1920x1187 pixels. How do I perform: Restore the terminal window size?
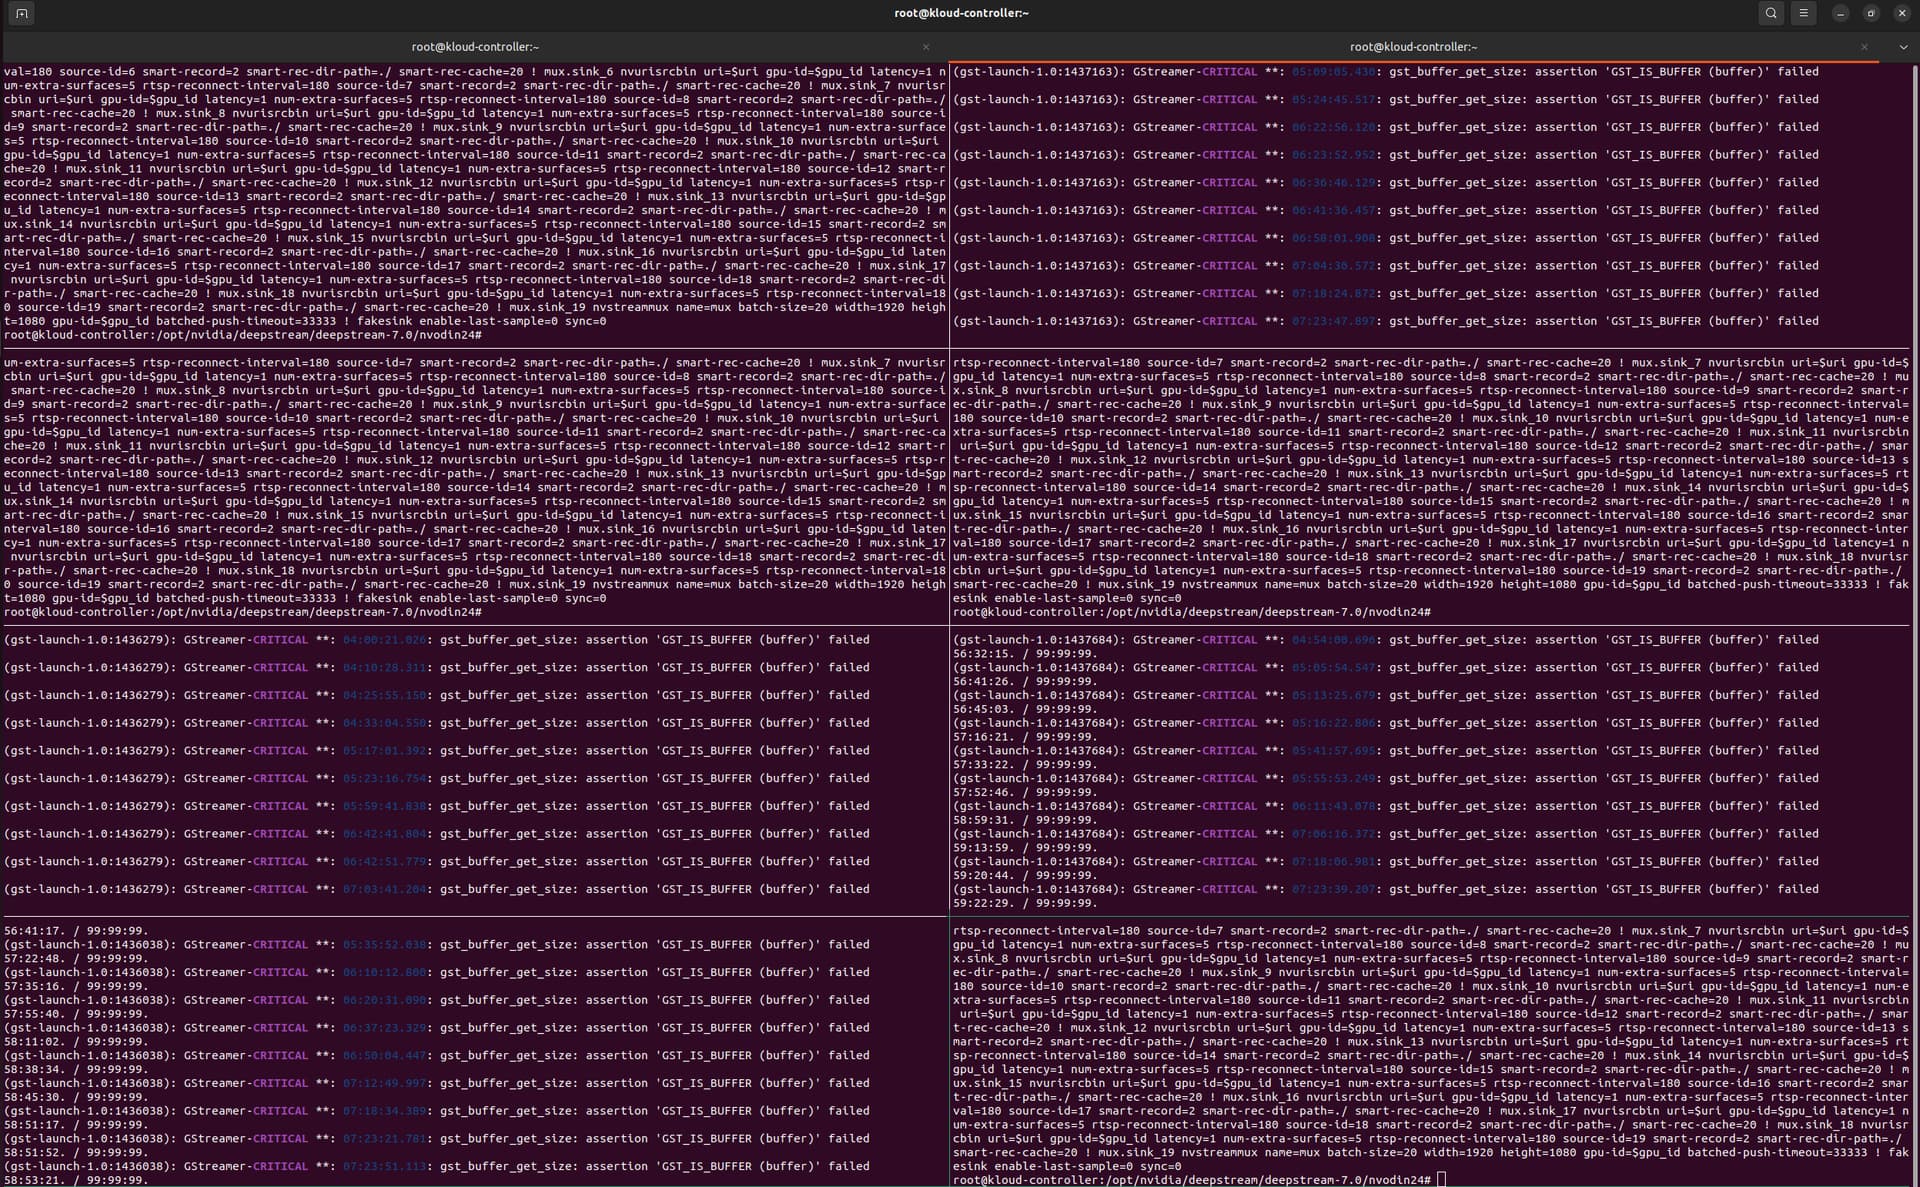[x=1870, y=13]
